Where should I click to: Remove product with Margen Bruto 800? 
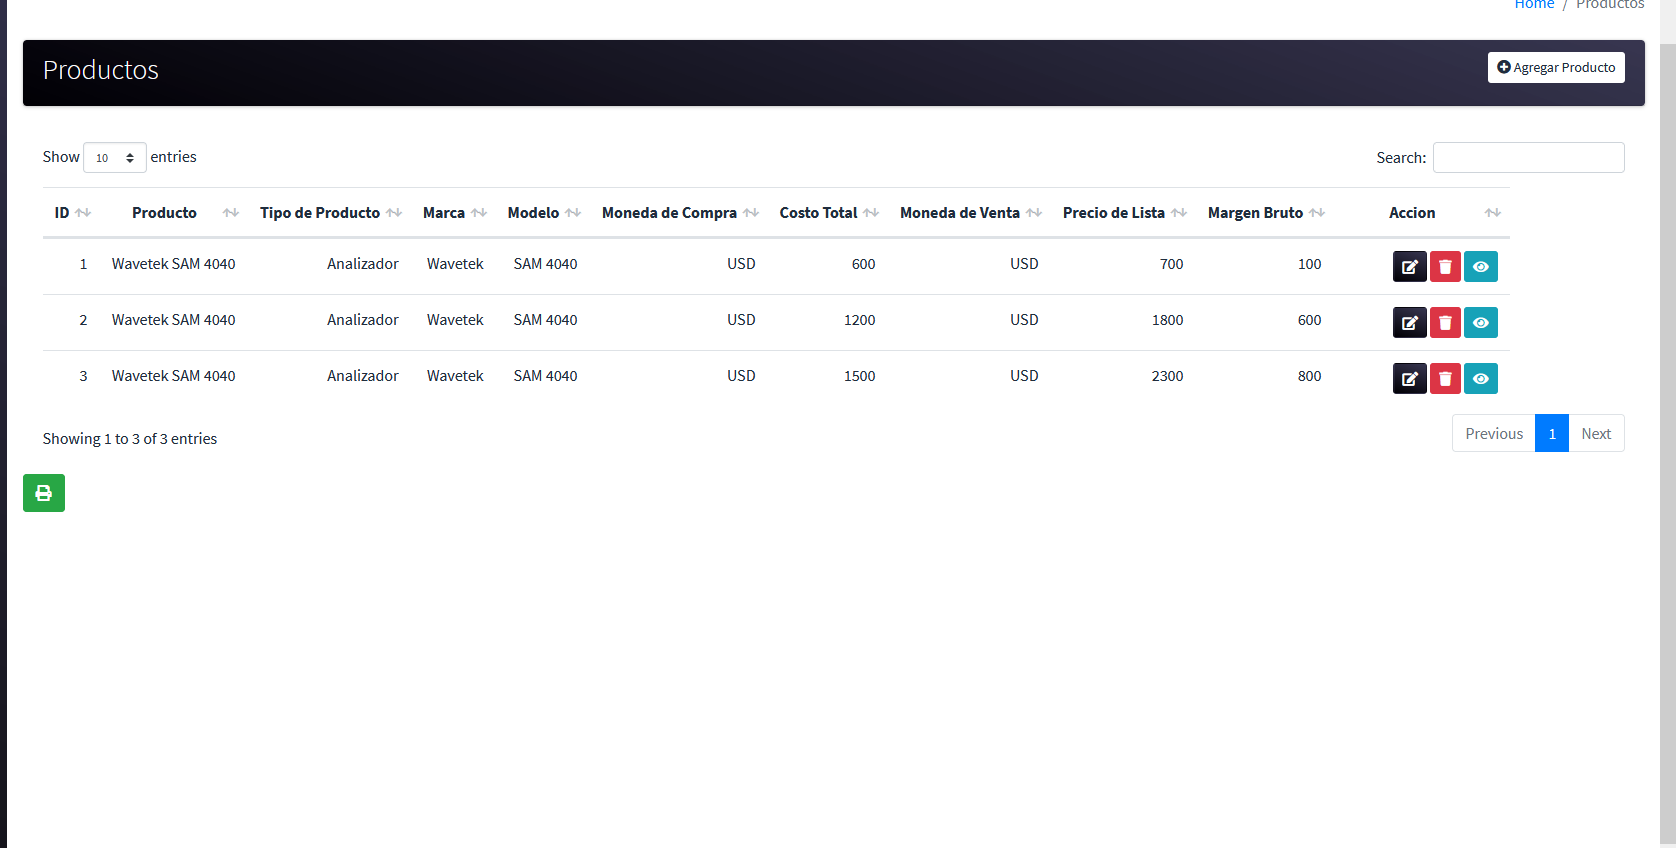pyautogui.click(x=1445, y=379)
